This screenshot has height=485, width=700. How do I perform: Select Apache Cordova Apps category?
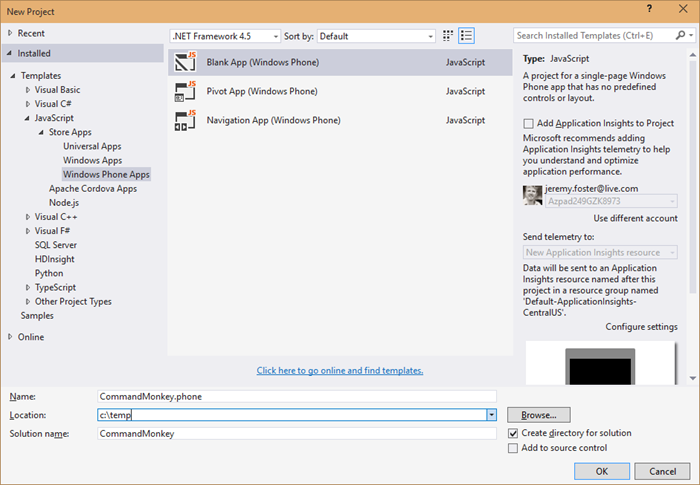point(92,188)
